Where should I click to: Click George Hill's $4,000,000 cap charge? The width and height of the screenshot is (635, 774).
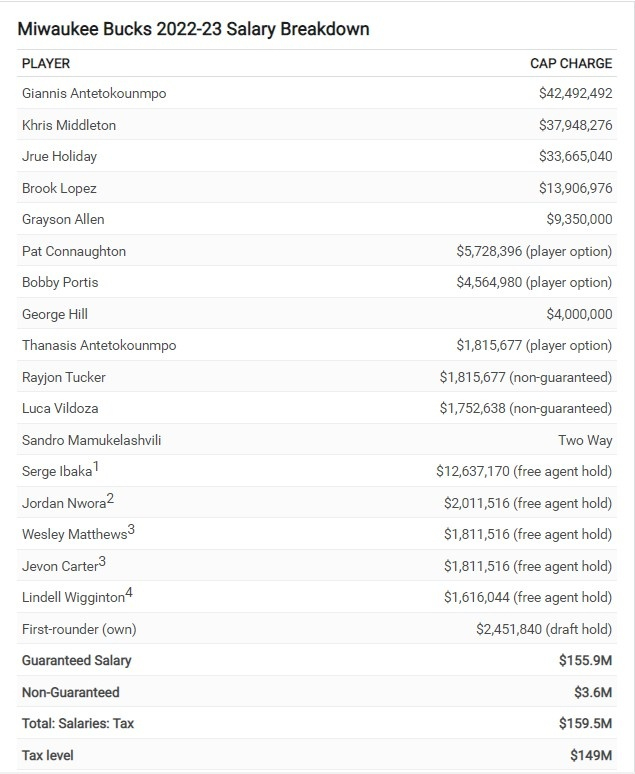[x=579, y=314]
